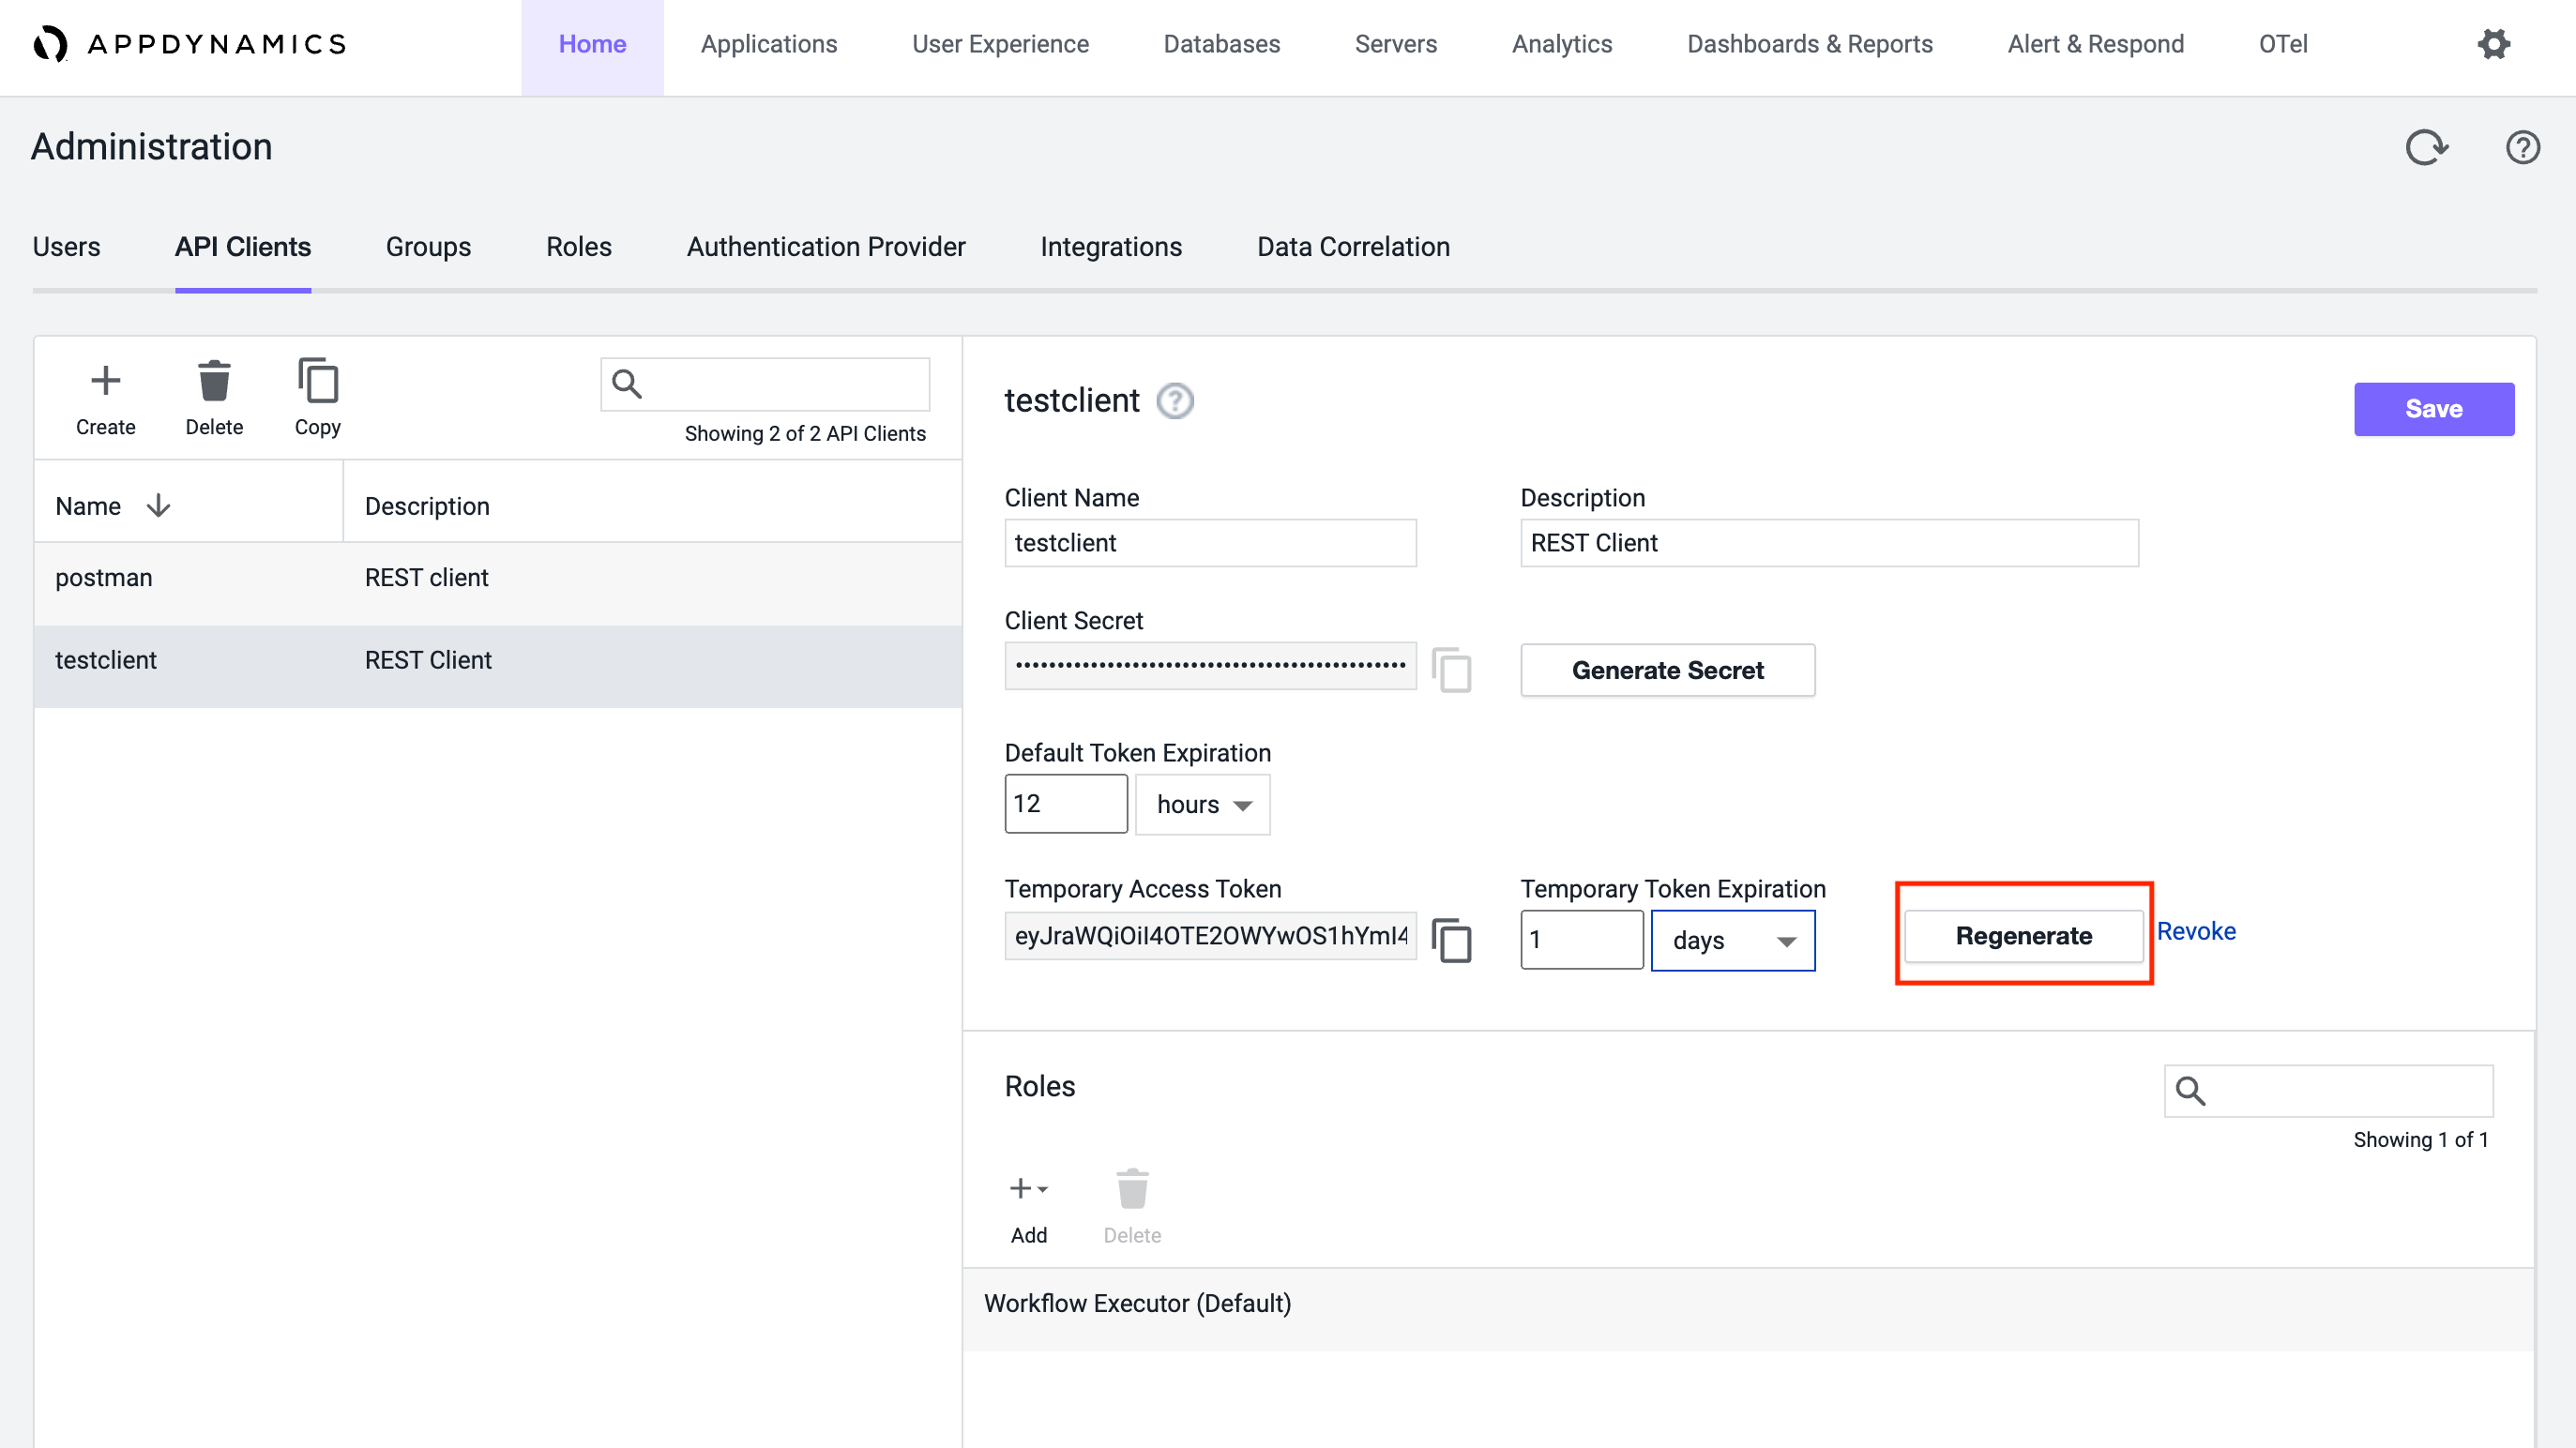Open Dashboards & Reports menu
Viewport: 2576px width, 1448px height.
1809,44
